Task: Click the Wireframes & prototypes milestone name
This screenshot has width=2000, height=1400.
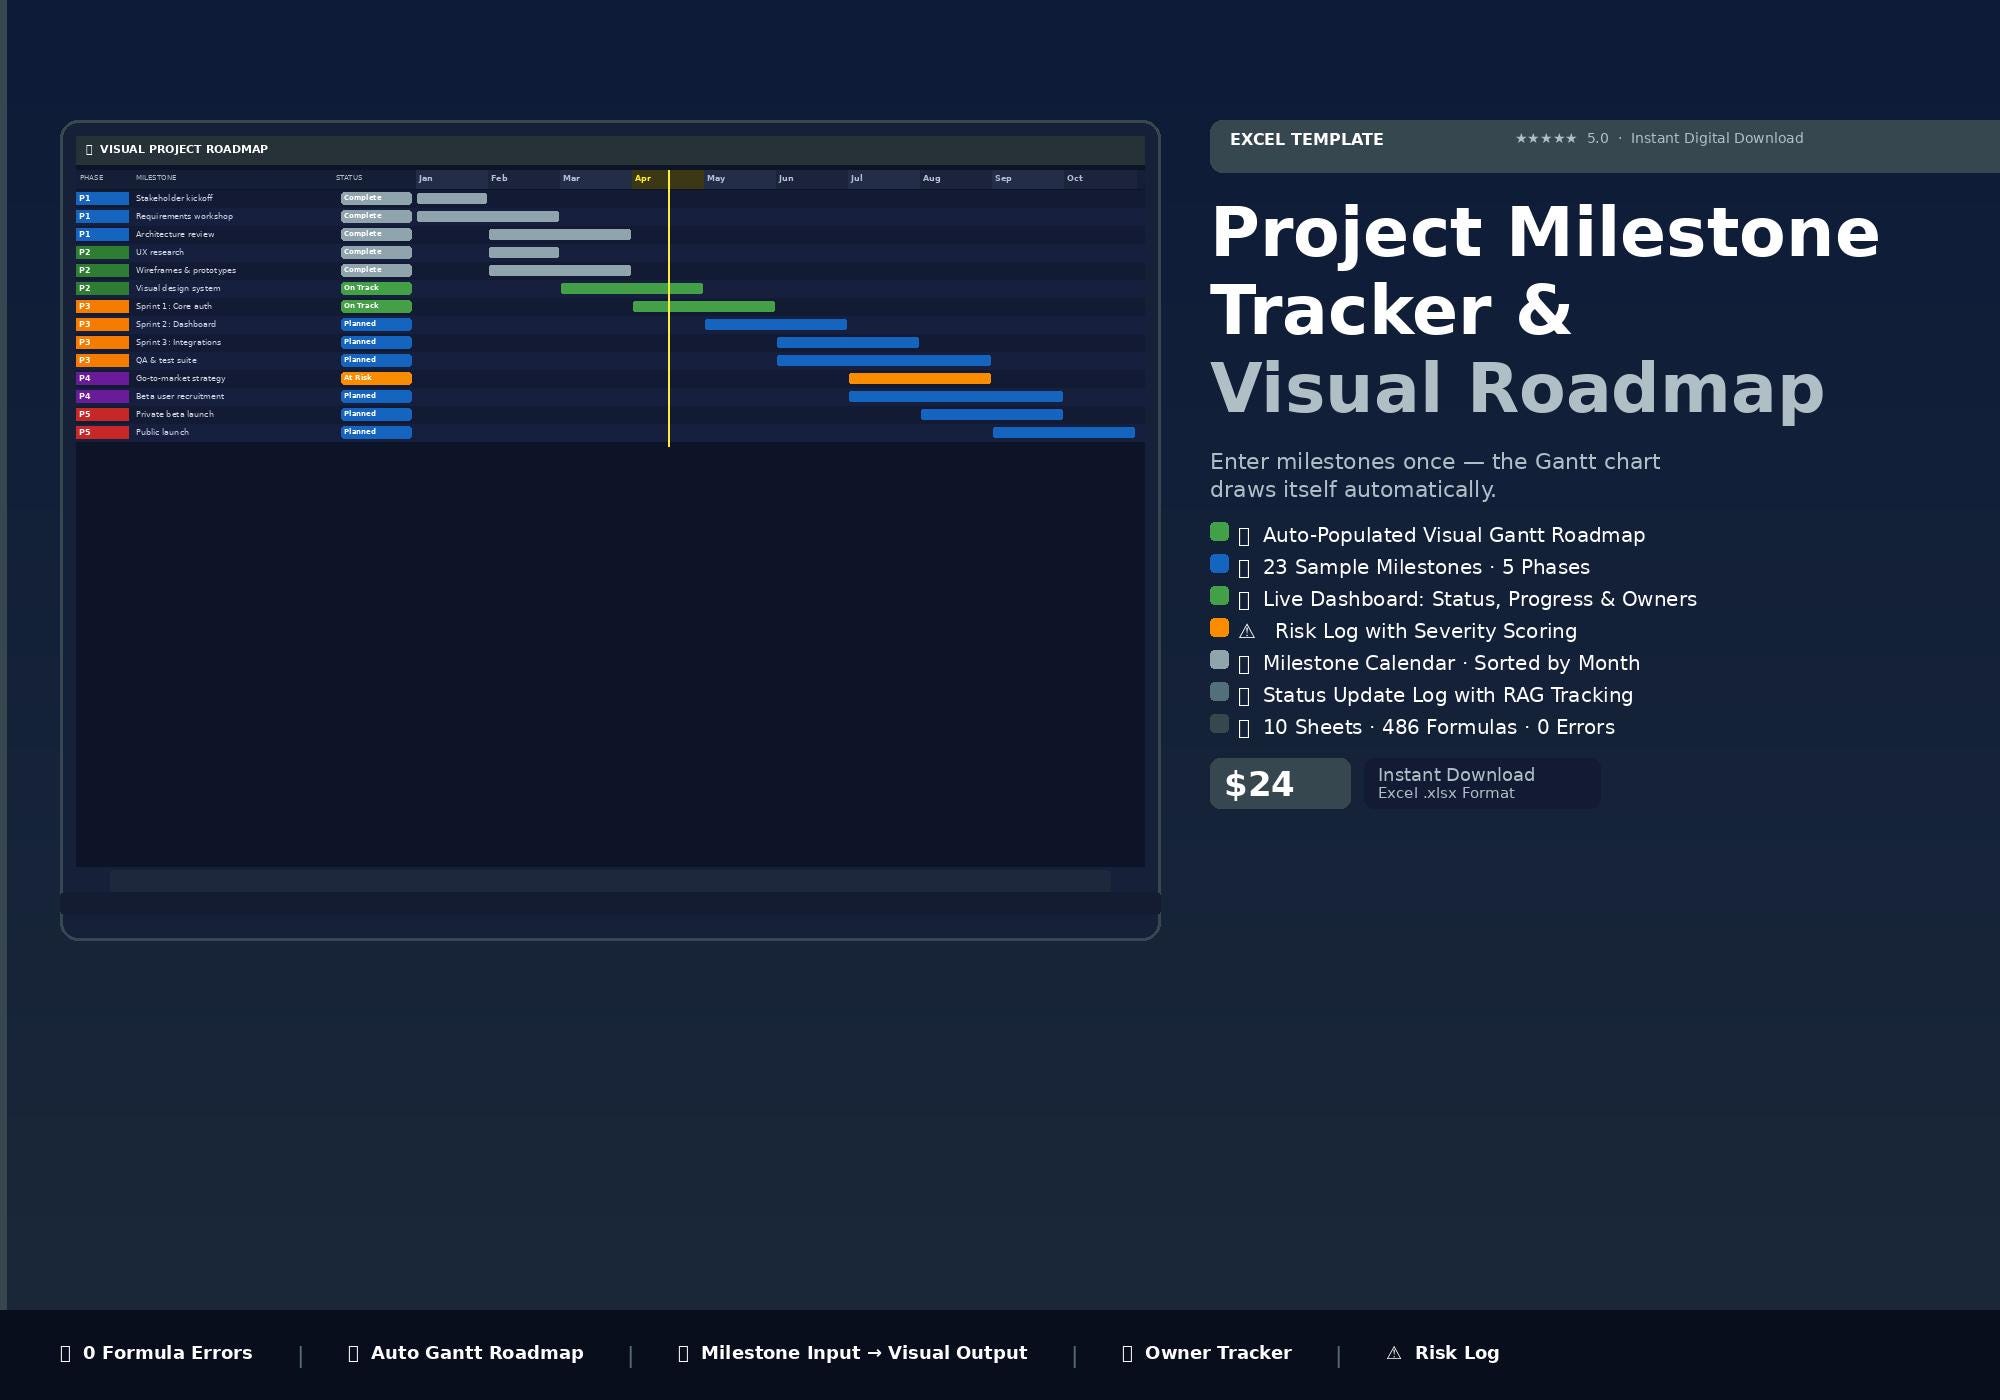Action: point(186,270)
